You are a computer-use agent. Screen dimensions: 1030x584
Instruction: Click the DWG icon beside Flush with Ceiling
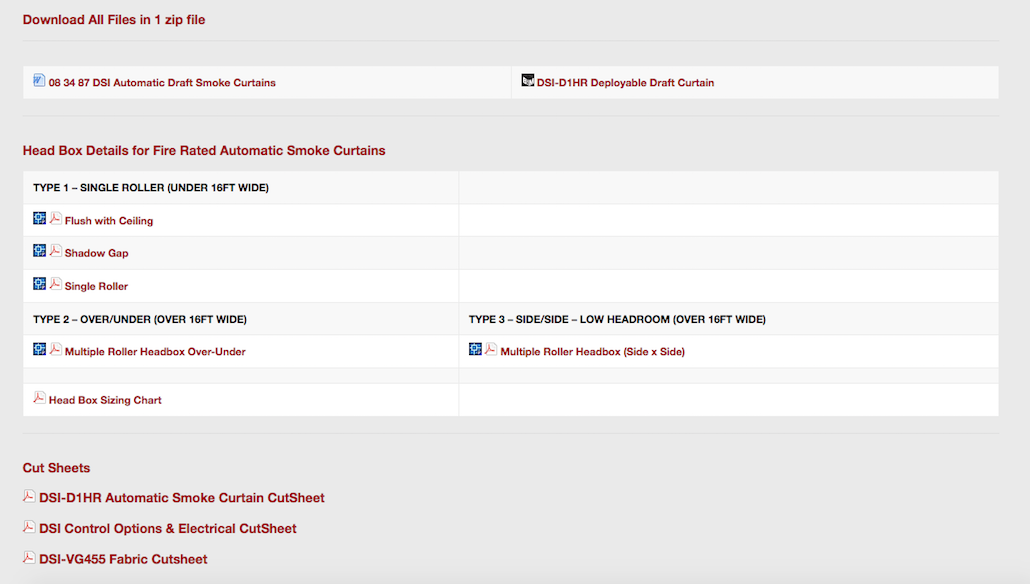click(40, 218)
